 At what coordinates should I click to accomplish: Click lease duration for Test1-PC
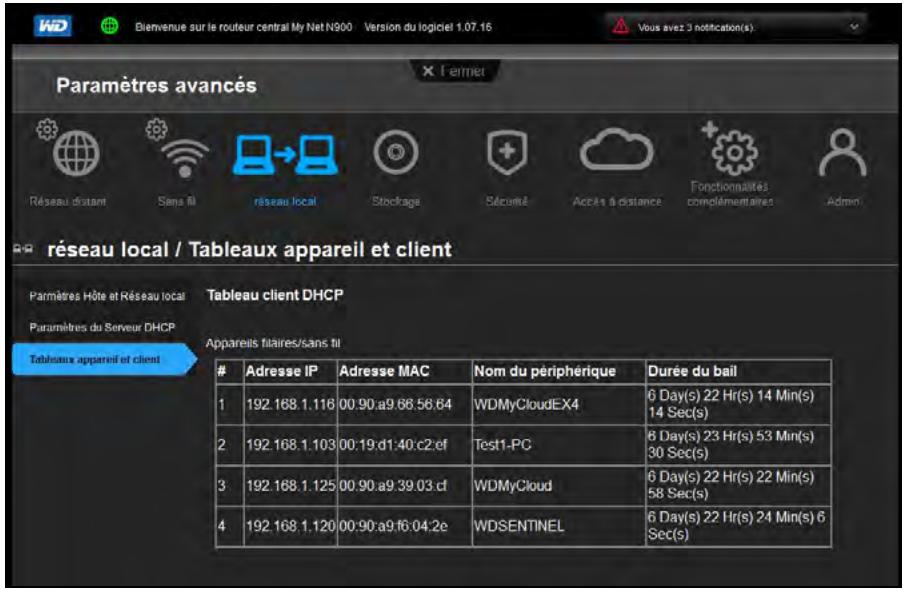(730, 444)
